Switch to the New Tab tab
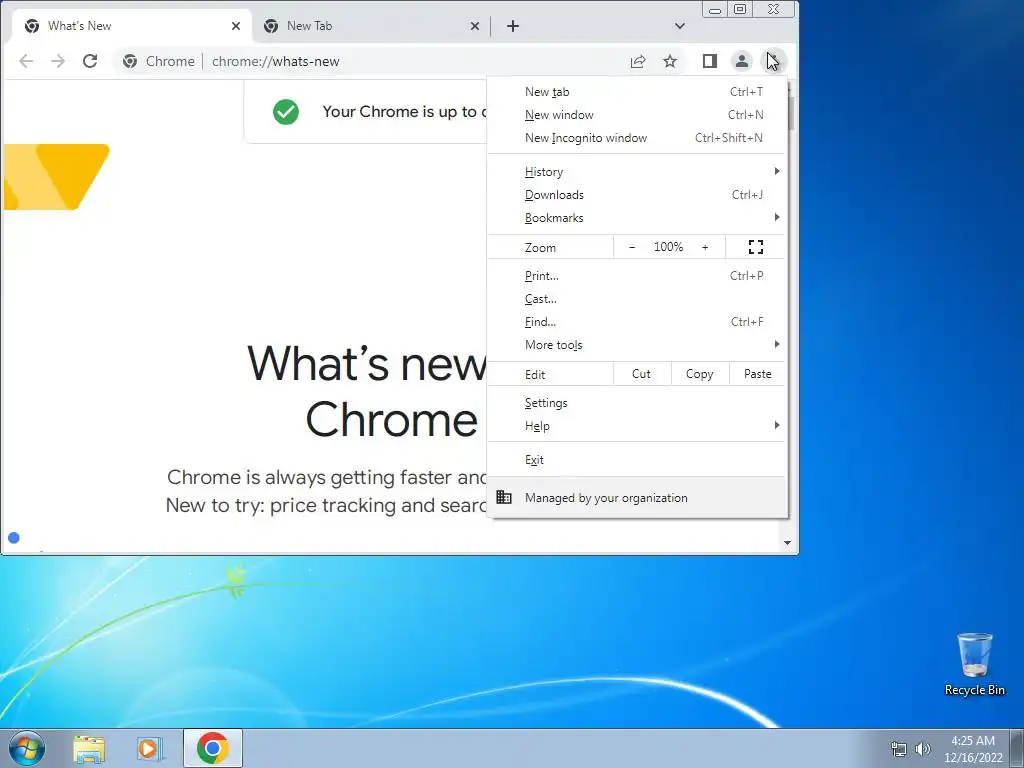Viewport: 1024px width, 768px height. coord(371,26)
